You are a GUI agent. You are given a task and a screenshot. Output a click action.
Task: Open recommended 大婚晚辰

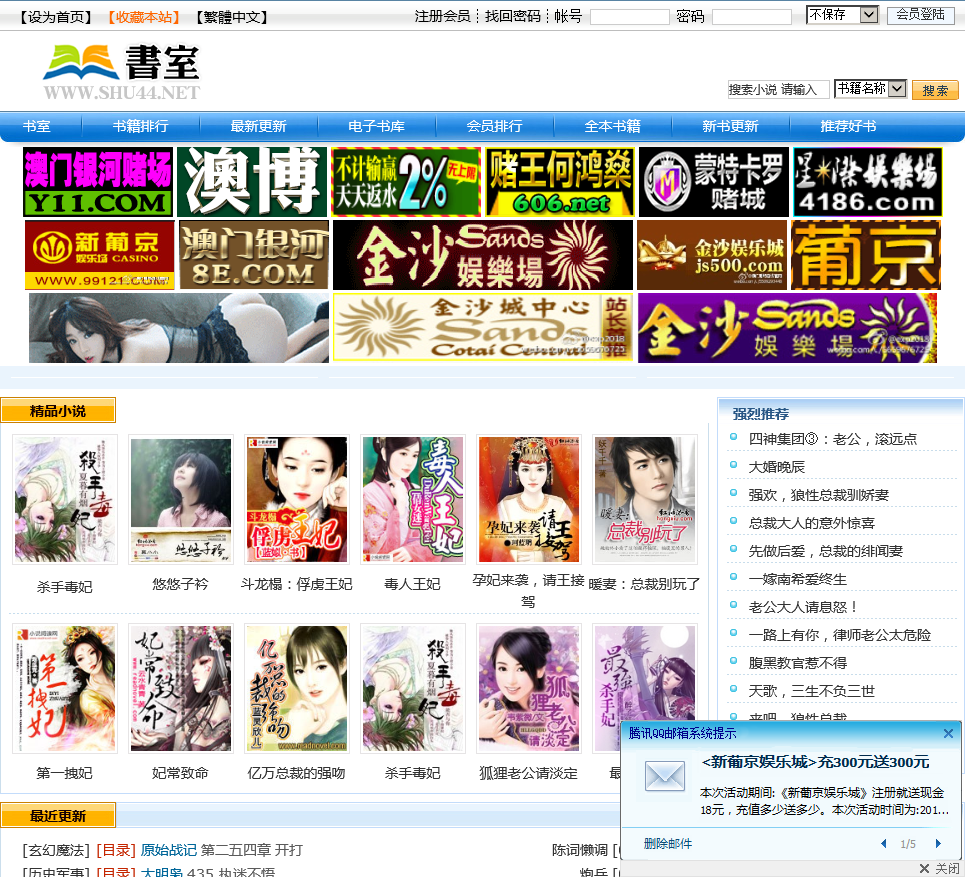[x=777, y=467]
